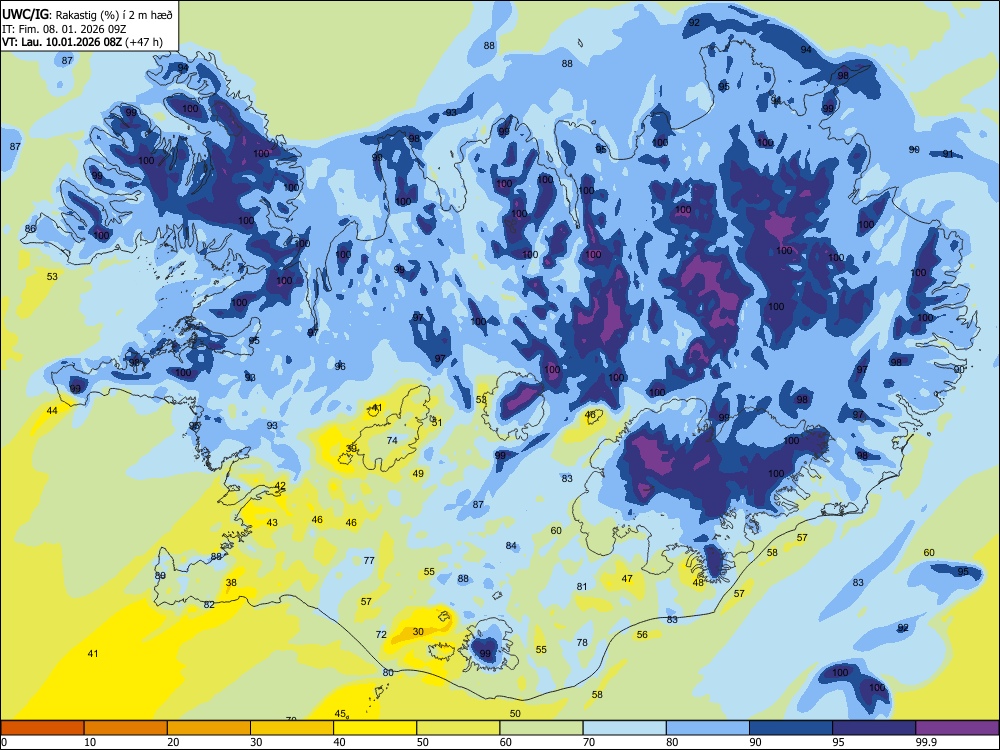
Task: Click the 40–50 % bright yellow legend swatch
Action: (375, 728)
